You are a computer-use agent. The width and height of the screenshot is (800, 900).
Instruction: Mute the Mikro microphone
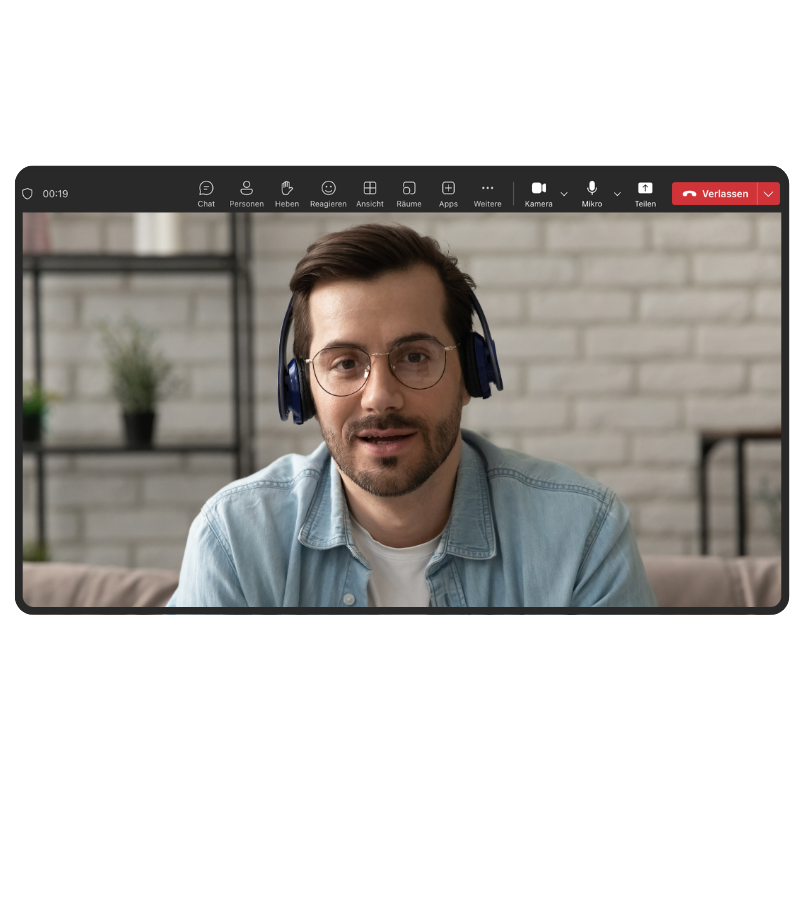[592, 188]
